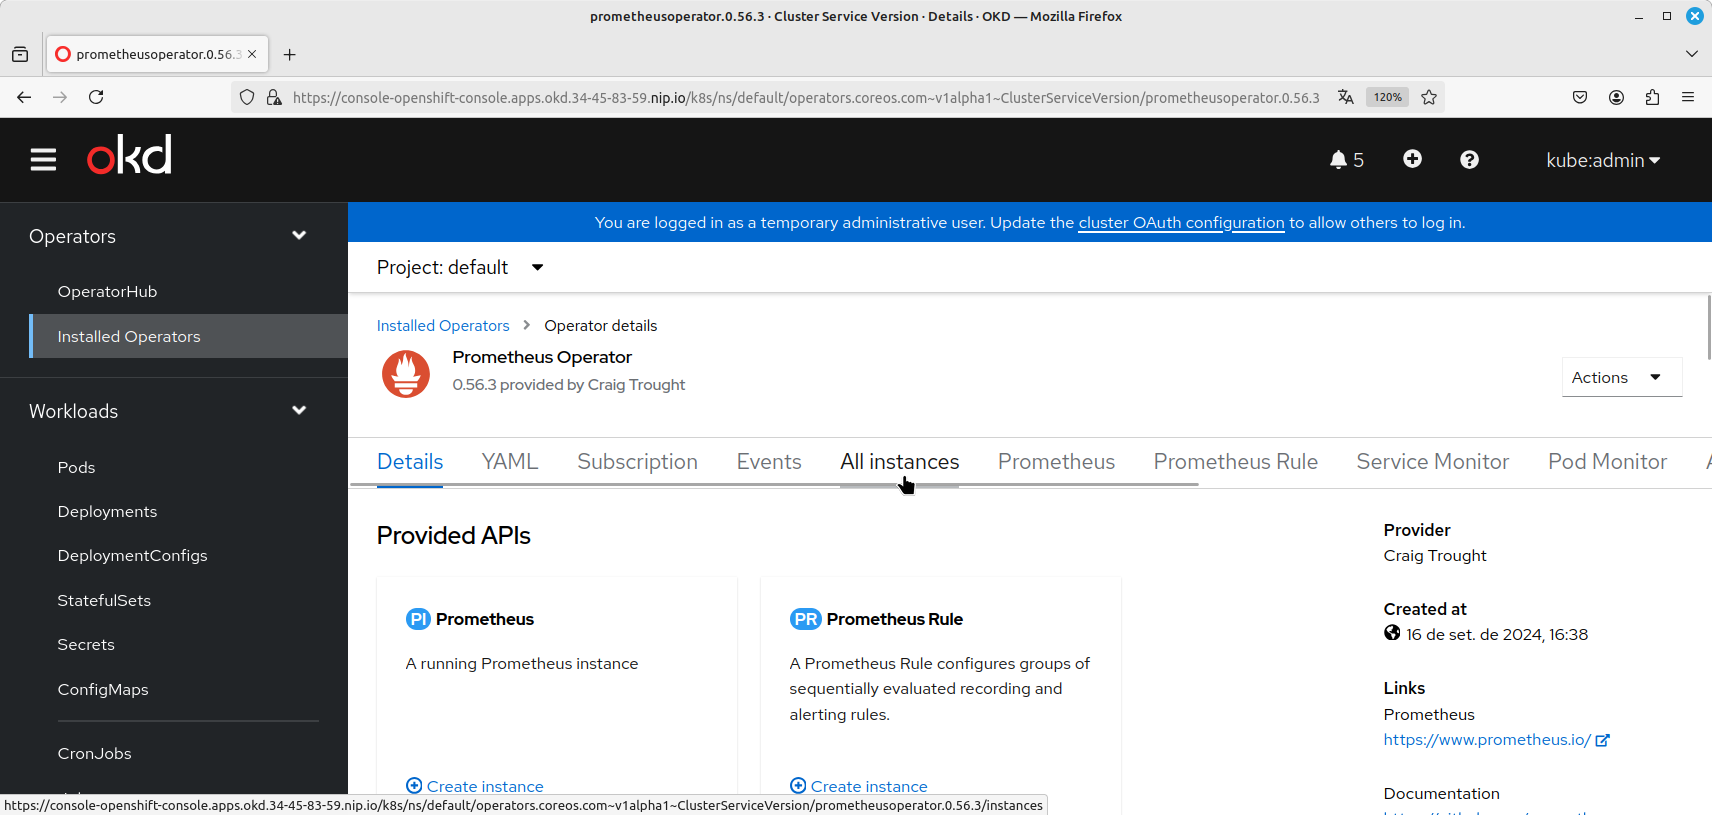Click the PR badge on the Prometheus Rule card

pyautogui.click(x=806, y=619)
